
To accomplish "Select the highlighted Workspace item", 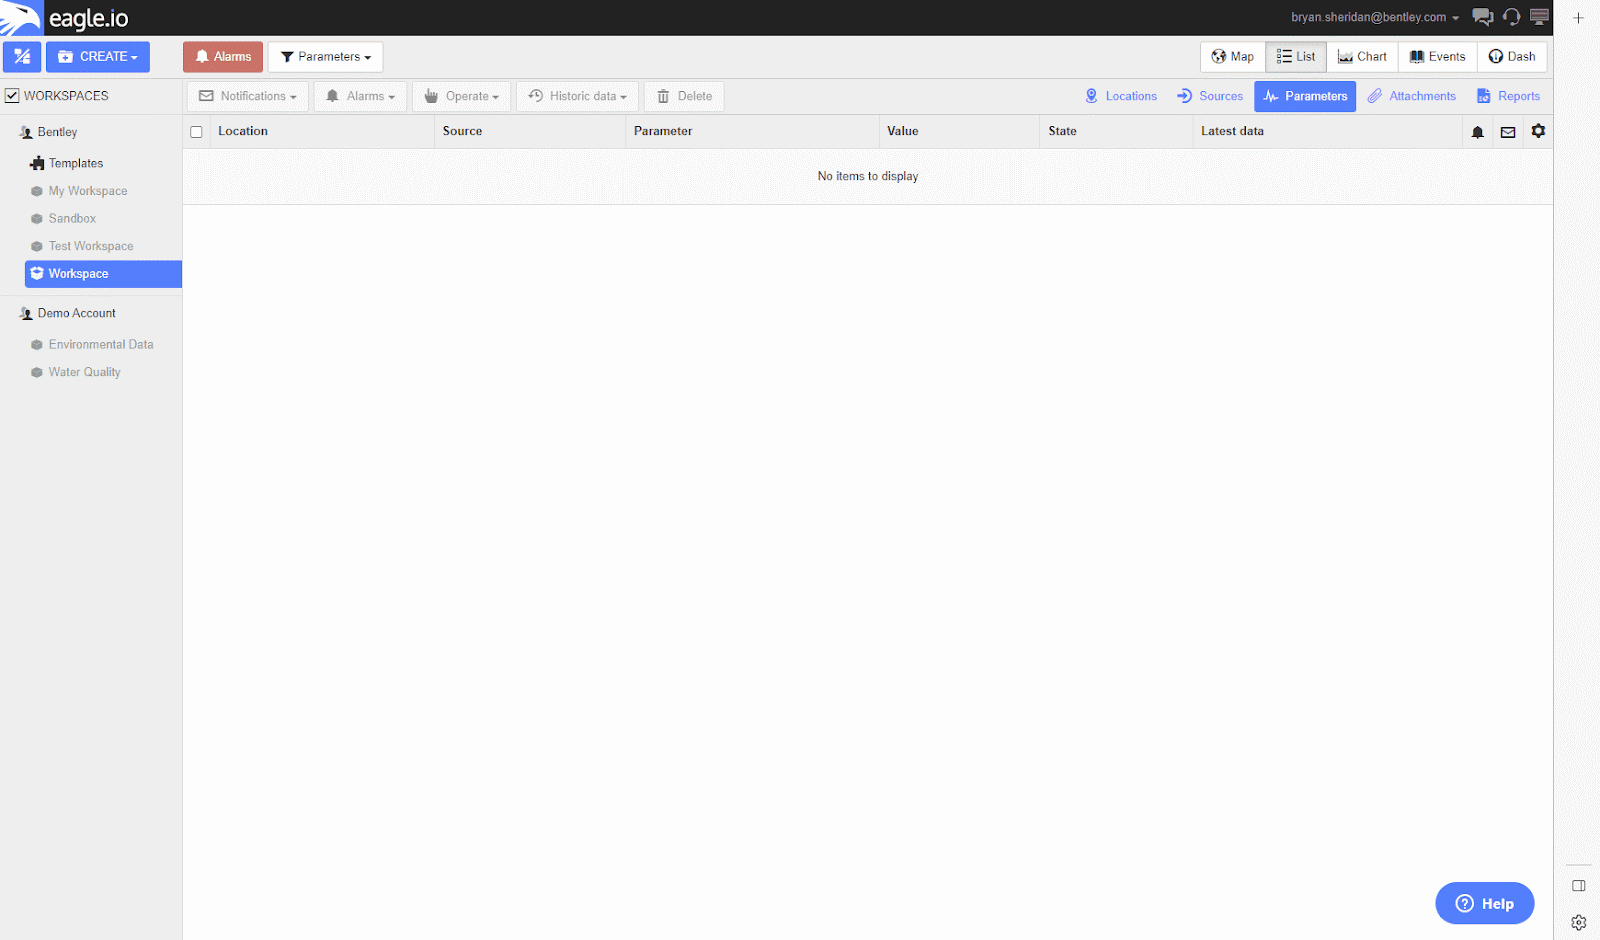I will tap(103, 274).
